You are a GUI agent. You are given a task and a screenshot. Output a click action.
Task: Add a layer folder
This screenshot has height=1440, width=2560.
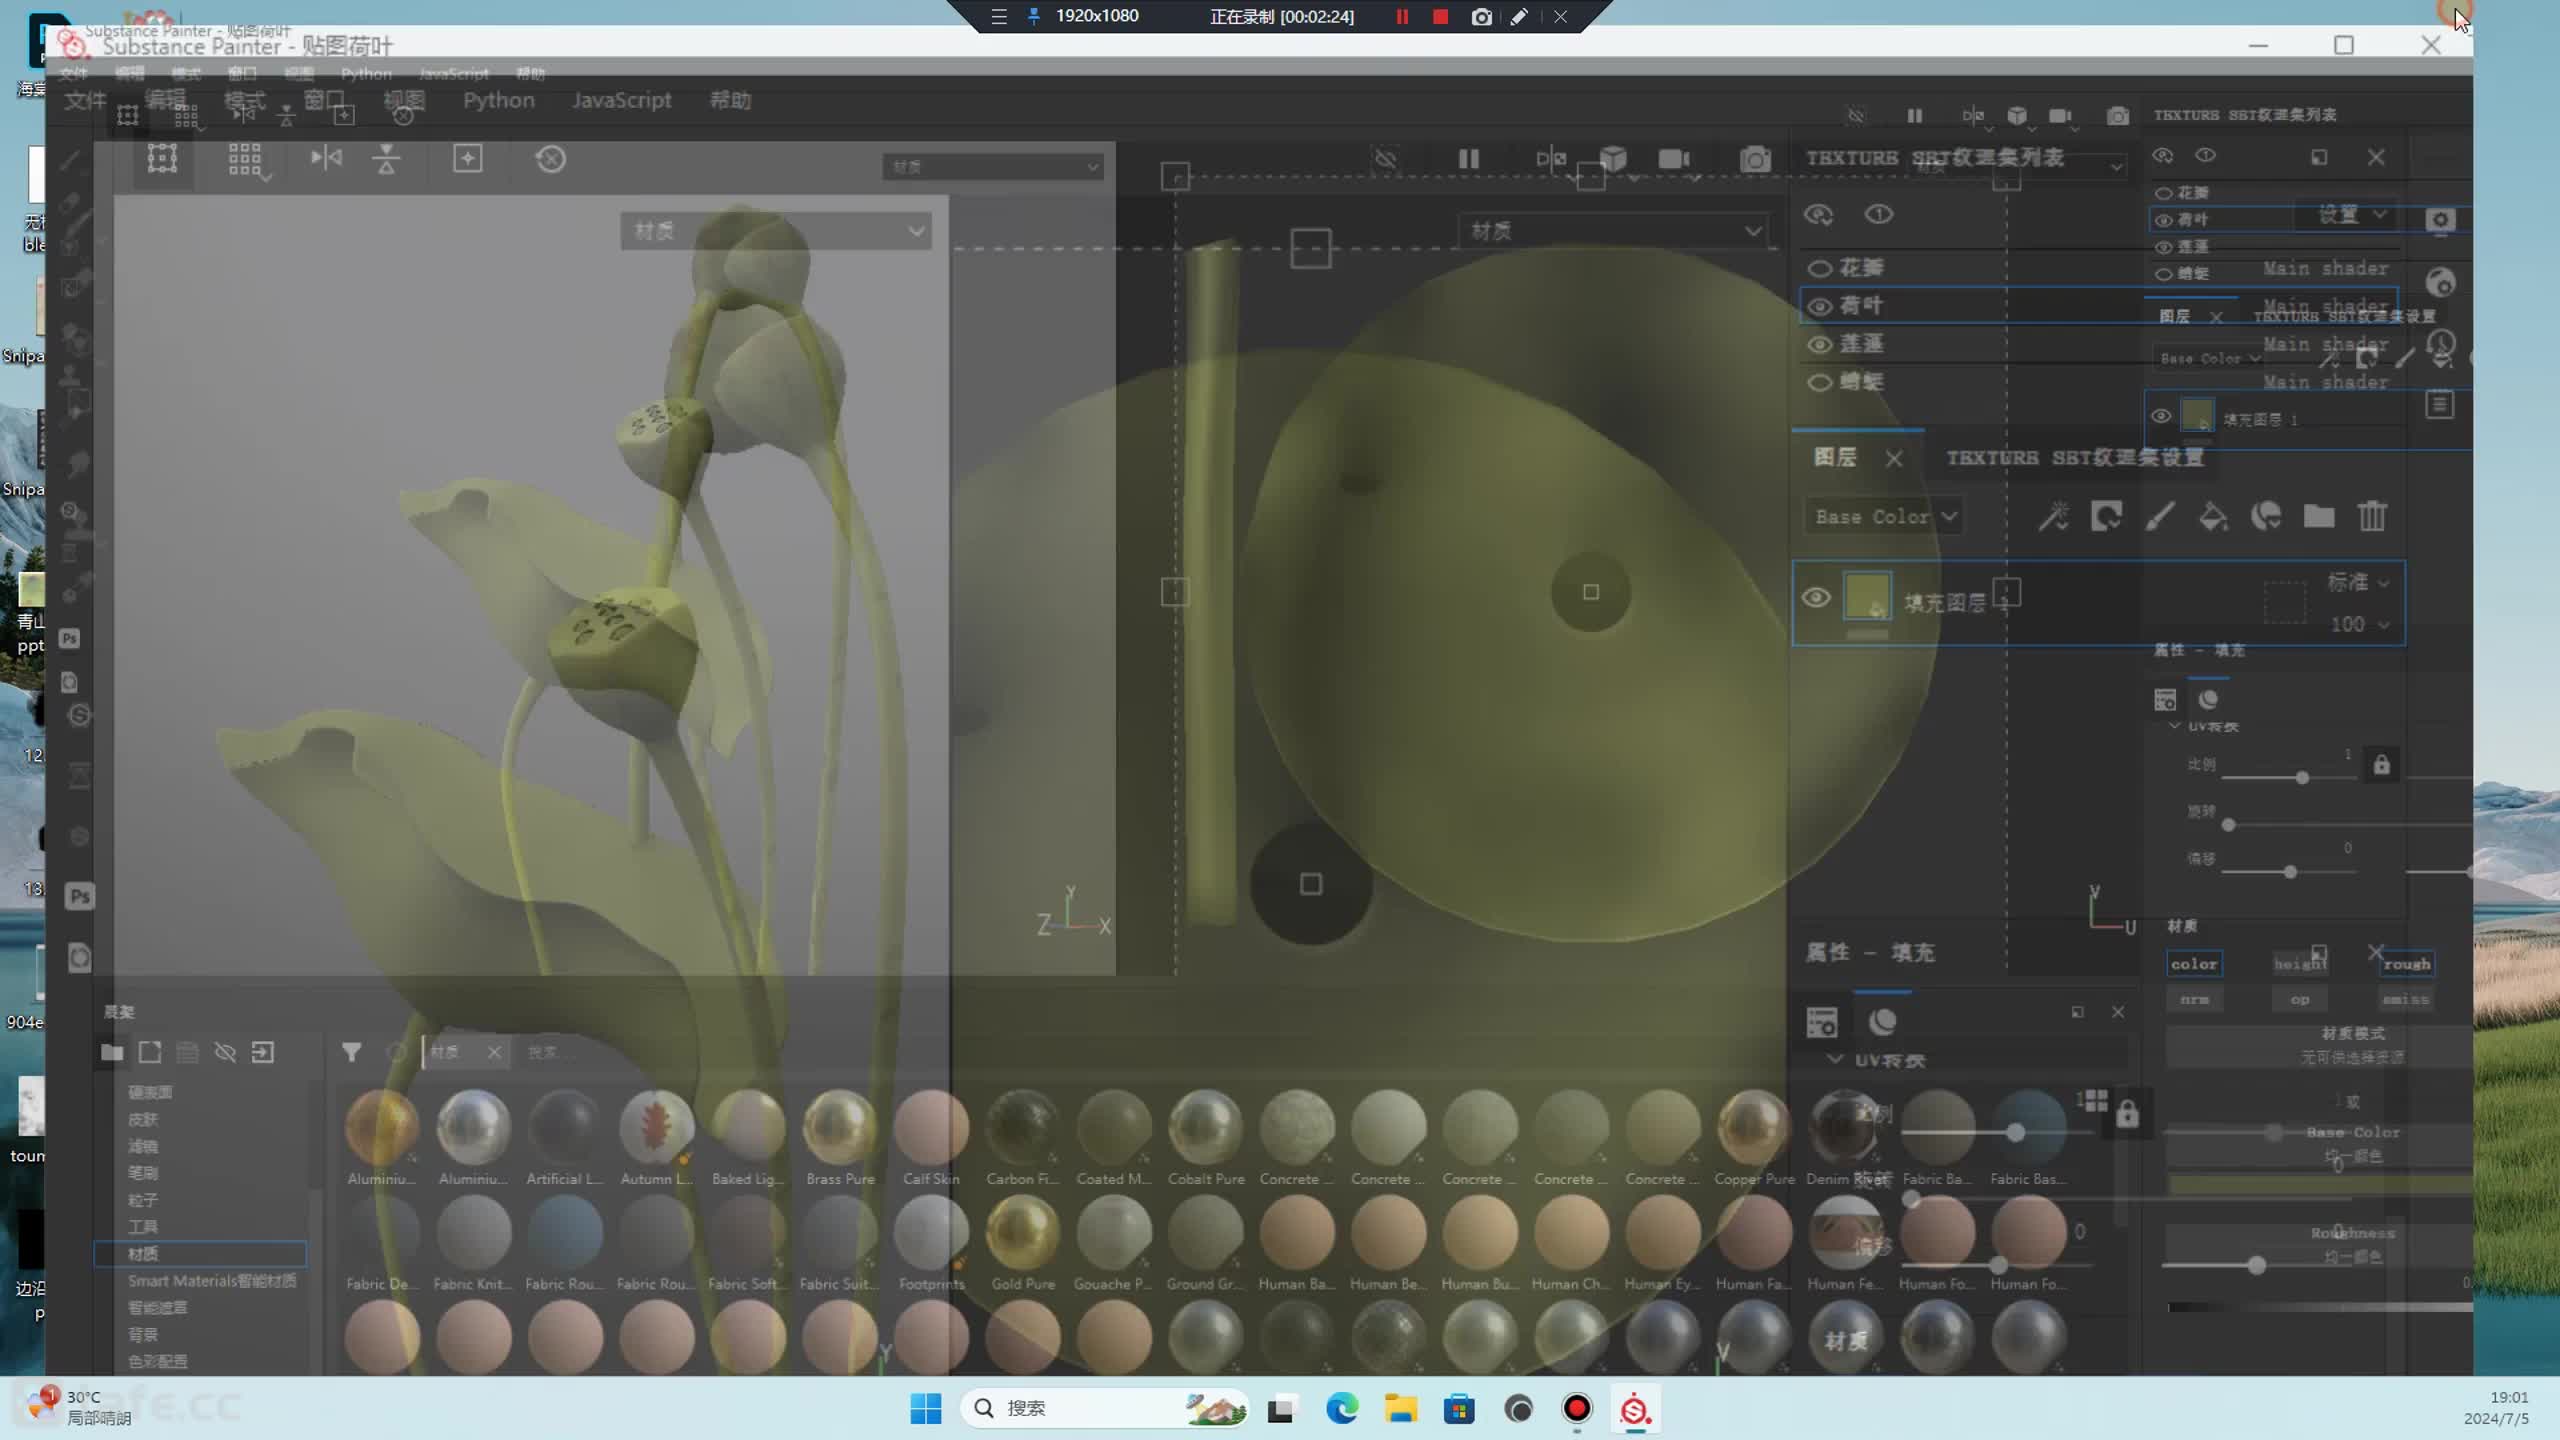[x=2319, y=517]
